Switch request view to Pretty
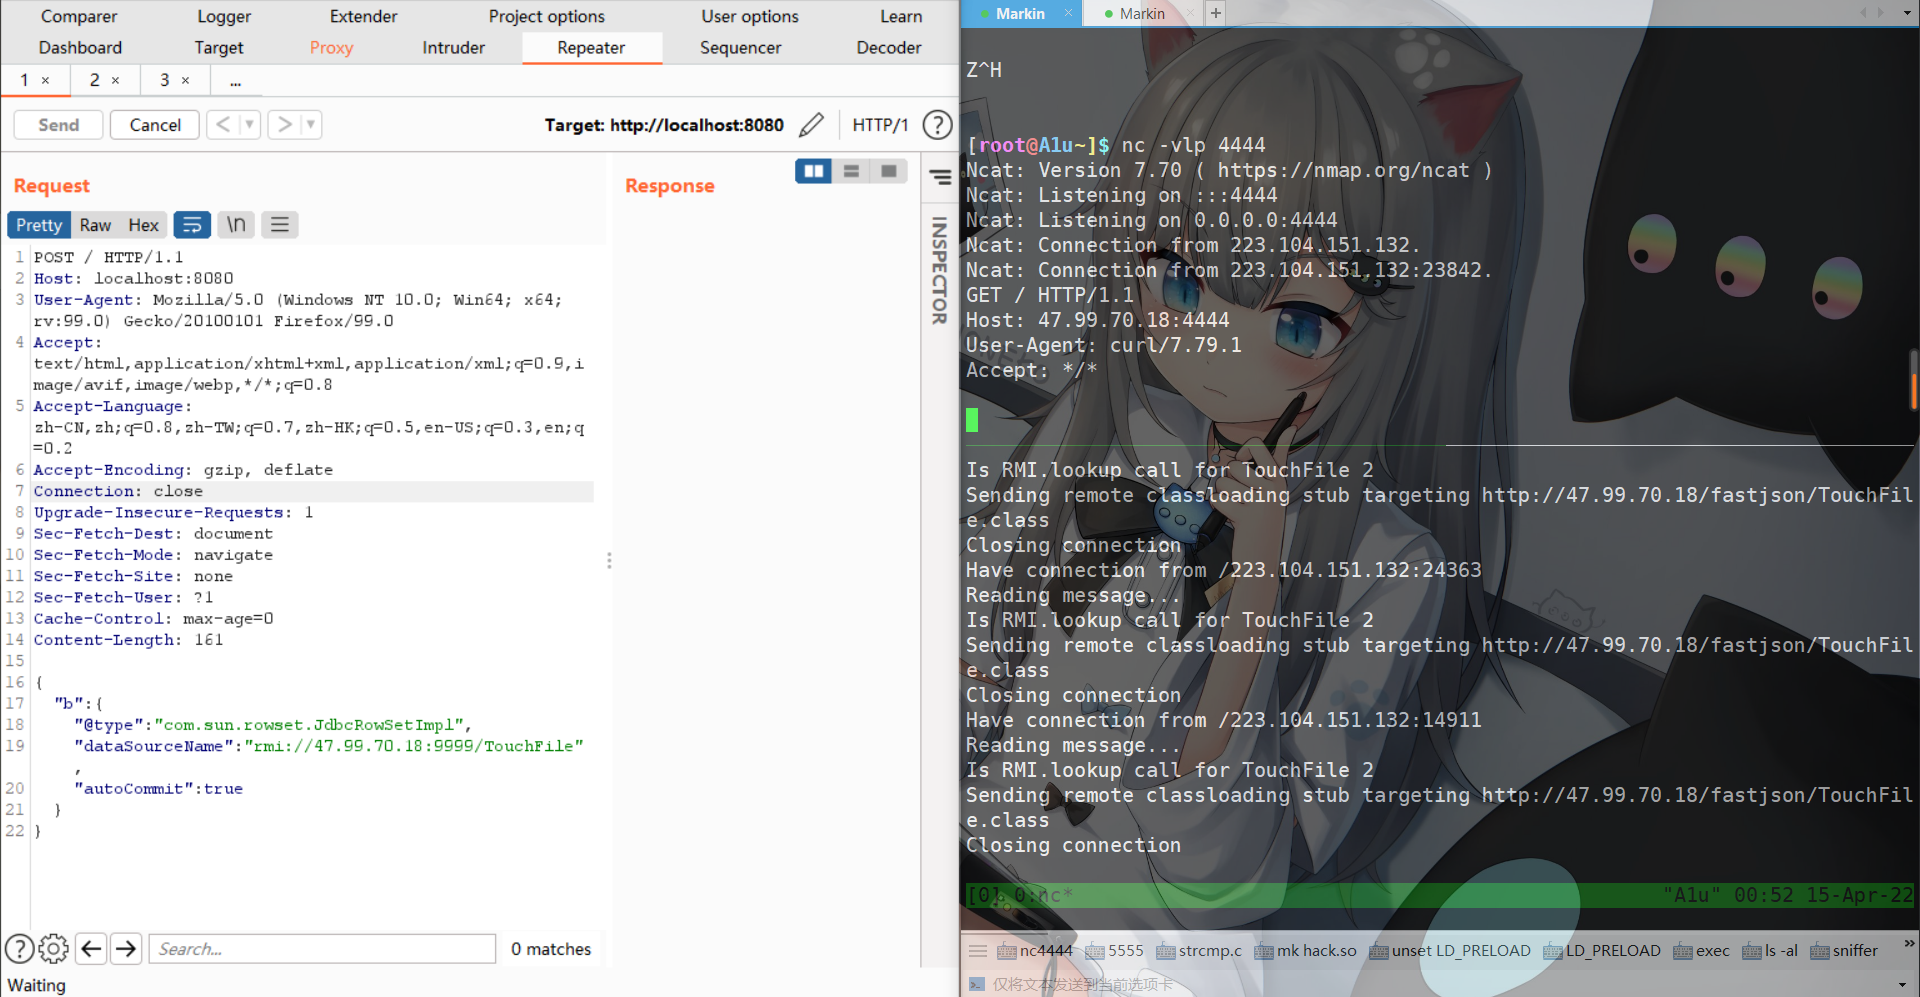Image resolution: width=1920 pixels, height=997 pixels. click(39, 225)
